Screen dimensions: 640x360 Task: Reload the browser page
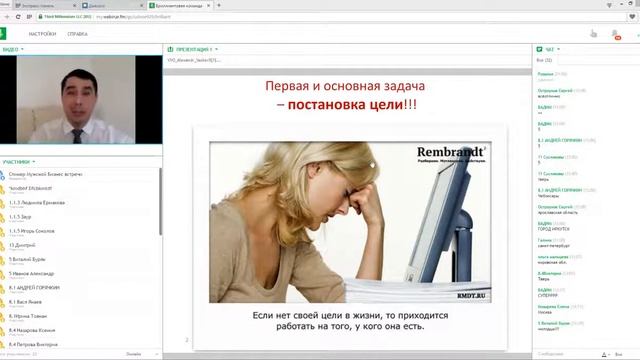click(x=18, y=17)
